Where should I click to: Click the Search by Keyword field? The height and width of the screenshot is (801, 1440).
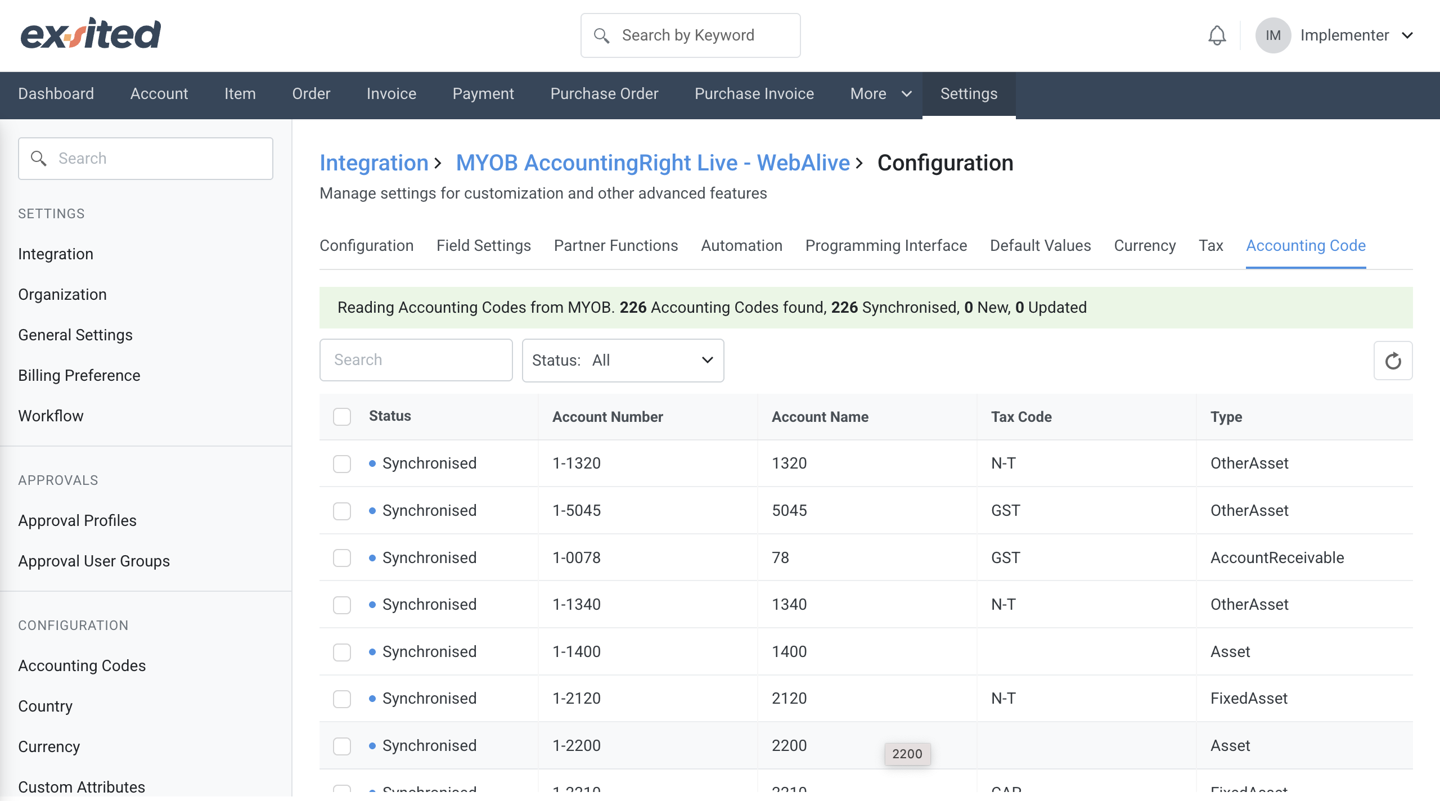pyautogui.click(x=691, y=36)
